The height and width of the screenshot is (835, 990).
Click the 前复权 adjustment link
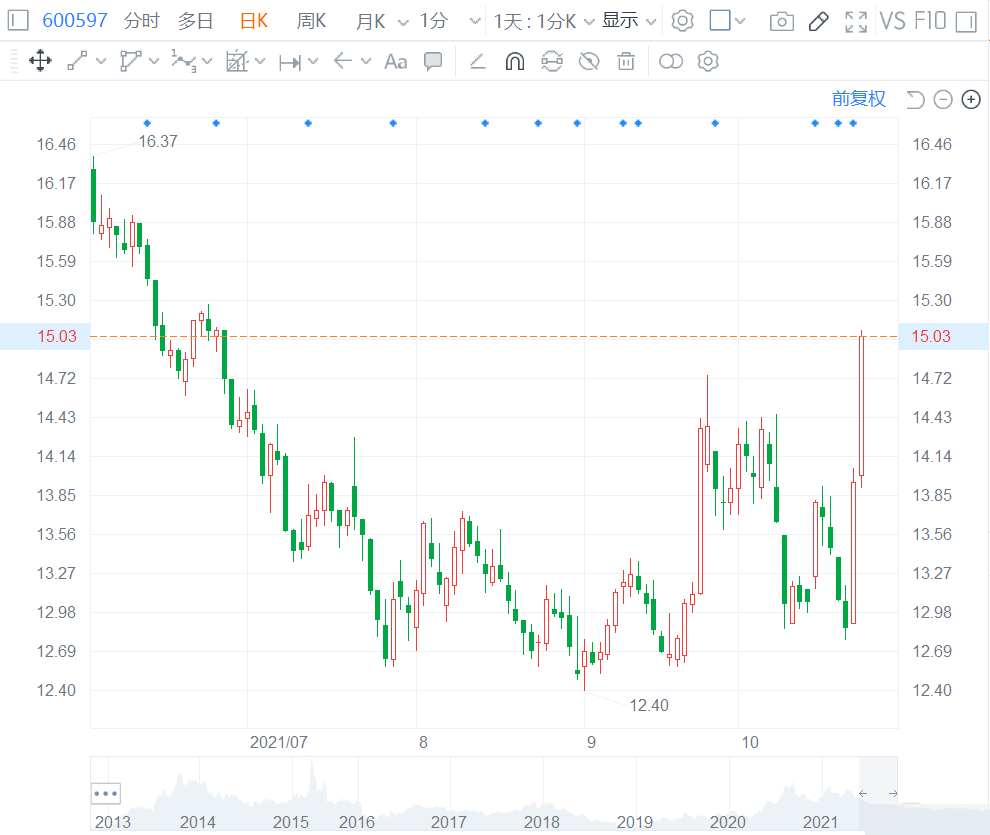pos(859,98)
